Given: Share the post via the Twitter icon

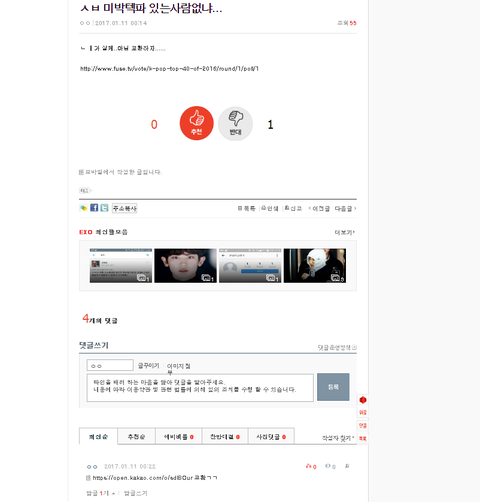Looking at the screenshot, I should pyautogui.click(x=104, y=208).
